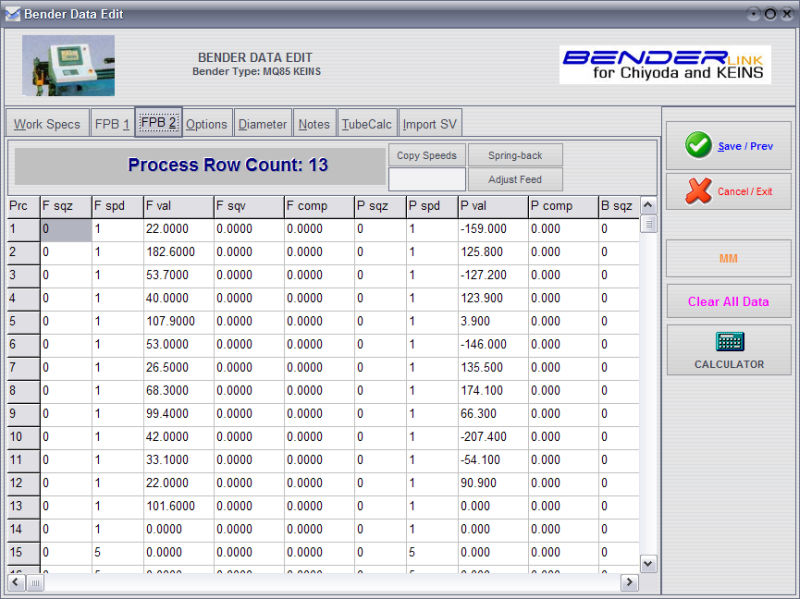Toggle the MM units button
Screen dimensions: 800x599
[x=728, y=258]
